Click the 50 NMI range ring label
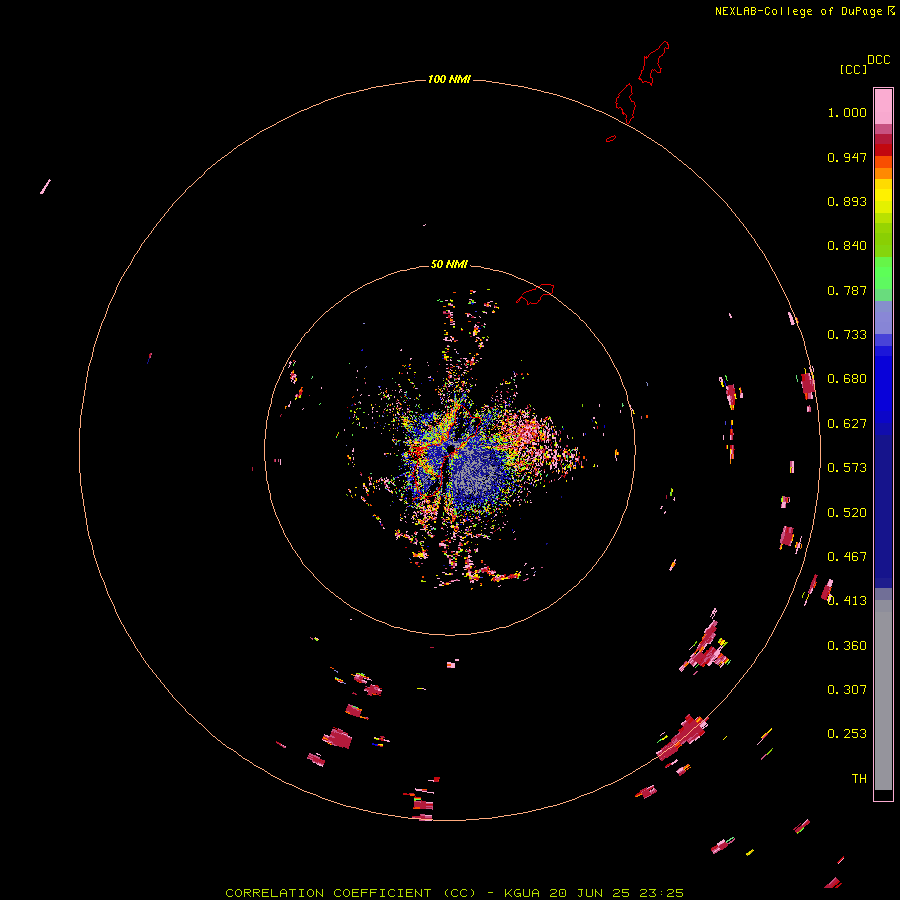 pos(449,264)
